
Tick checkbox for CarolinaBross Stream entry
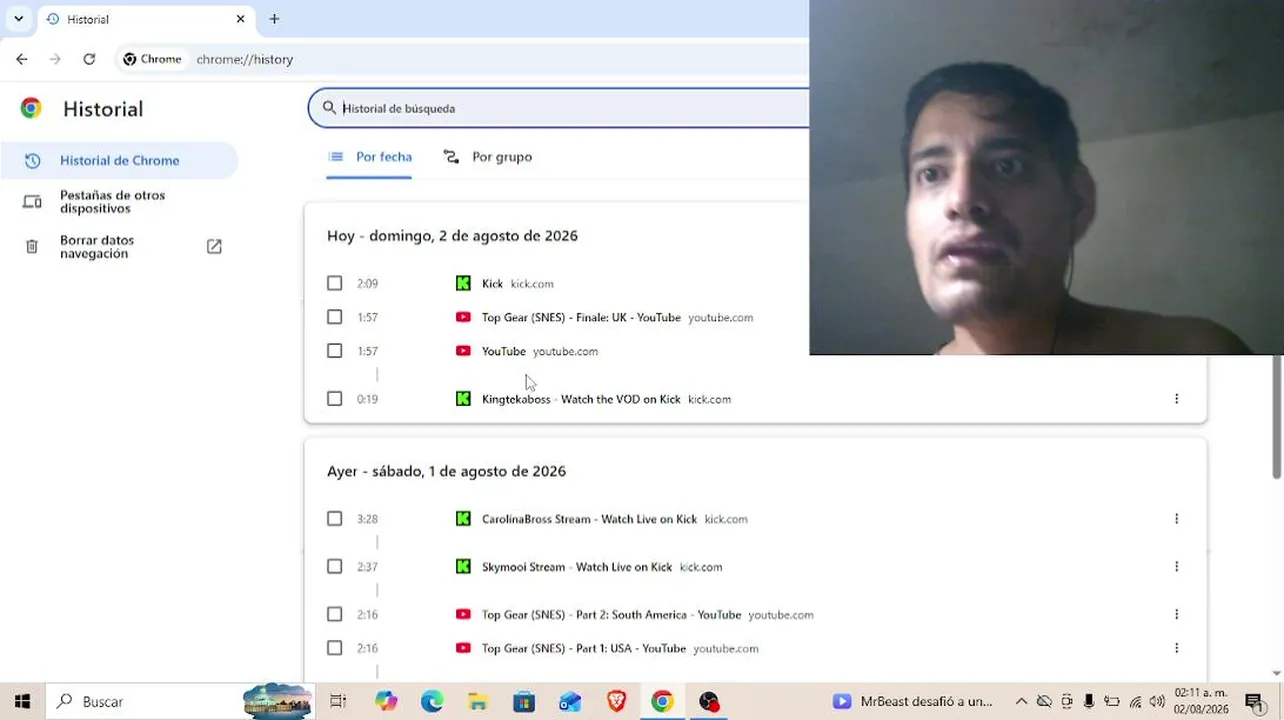[334, 519]
